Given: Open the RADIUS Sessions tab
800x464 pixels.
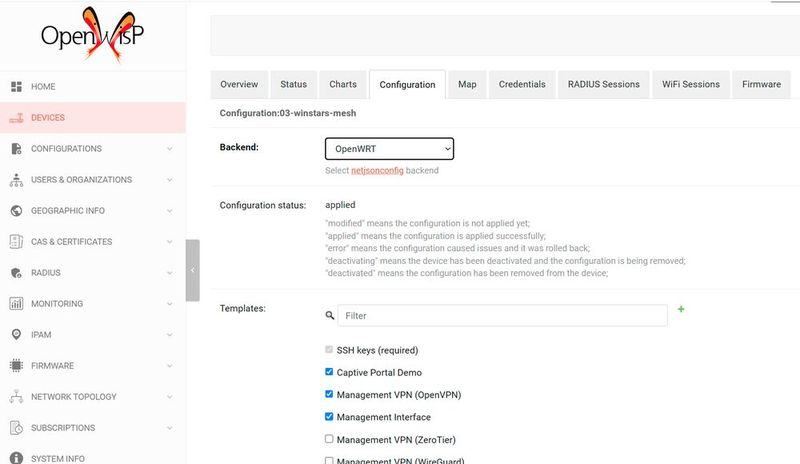Looking at the screenshot, I should 603,85.
